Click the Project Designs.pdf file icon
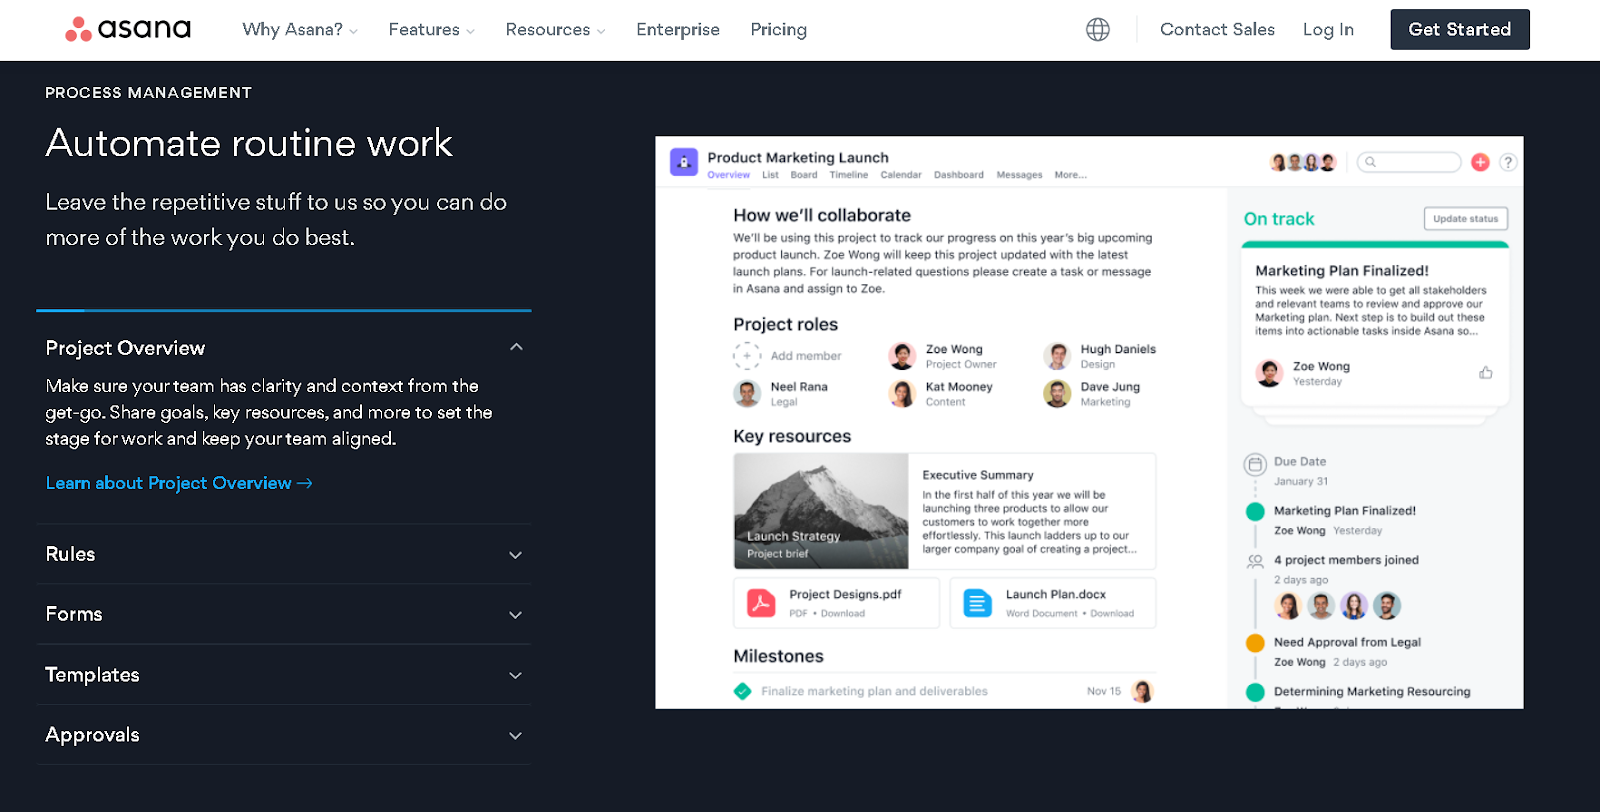The width and height of the screenshot is (1600, 812). pyautogui.click(x=762, y=603)
